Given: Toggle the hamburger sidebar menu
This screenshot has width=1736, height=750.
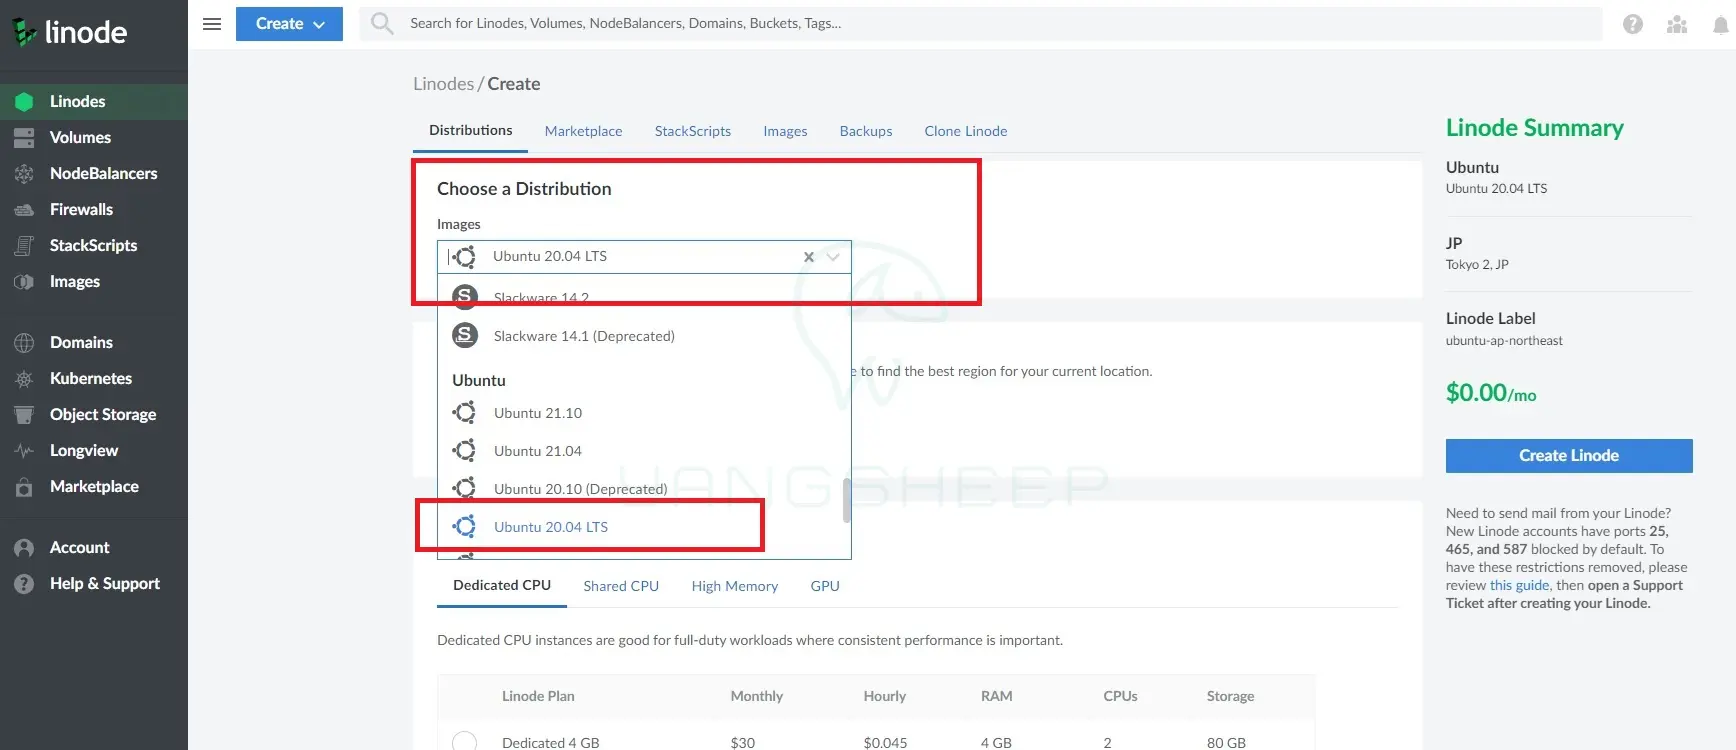Looking at the screenshot, I should click(x=212, y=24).
